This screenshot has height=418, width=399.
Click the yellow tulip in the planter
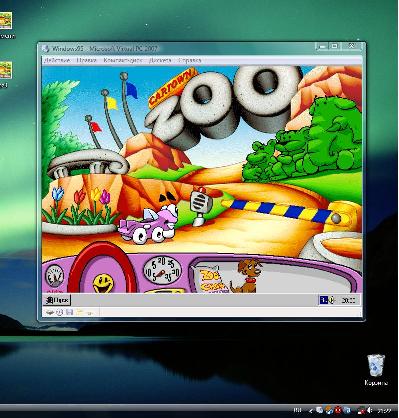point(96,194)
